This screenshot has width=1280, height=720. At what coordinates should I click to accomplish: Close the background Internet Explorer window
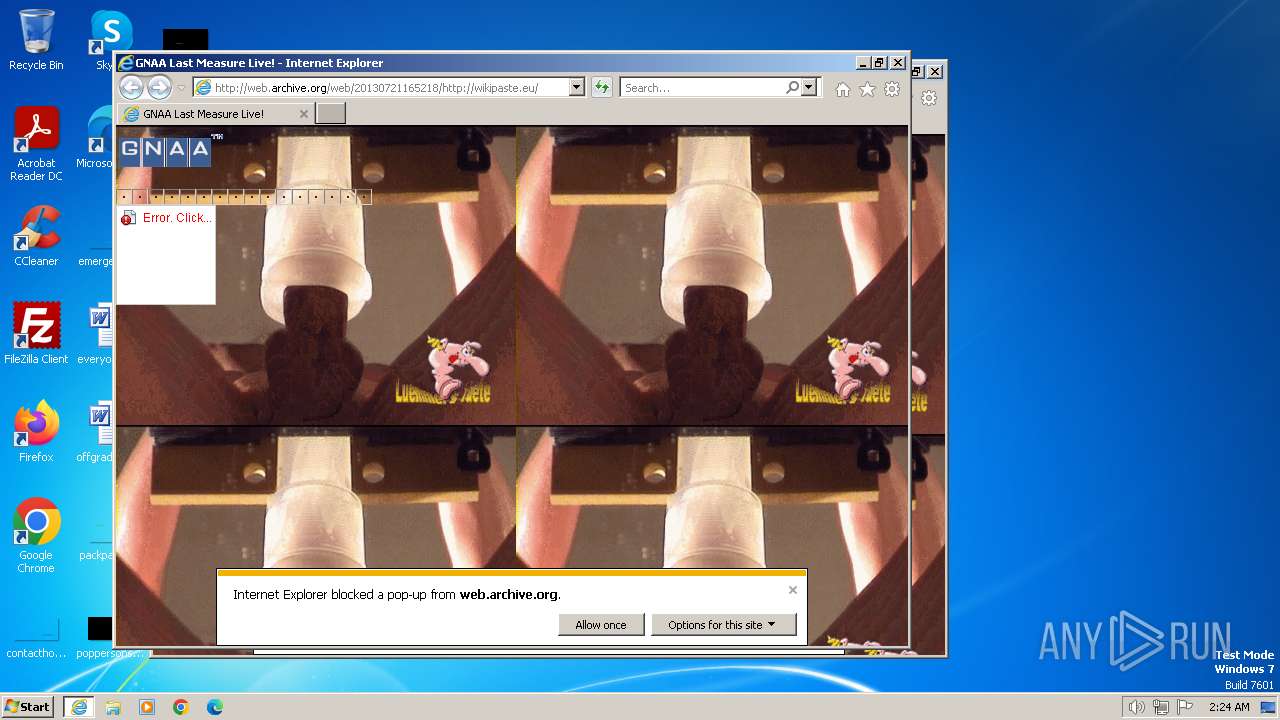(x=935, y=72)
